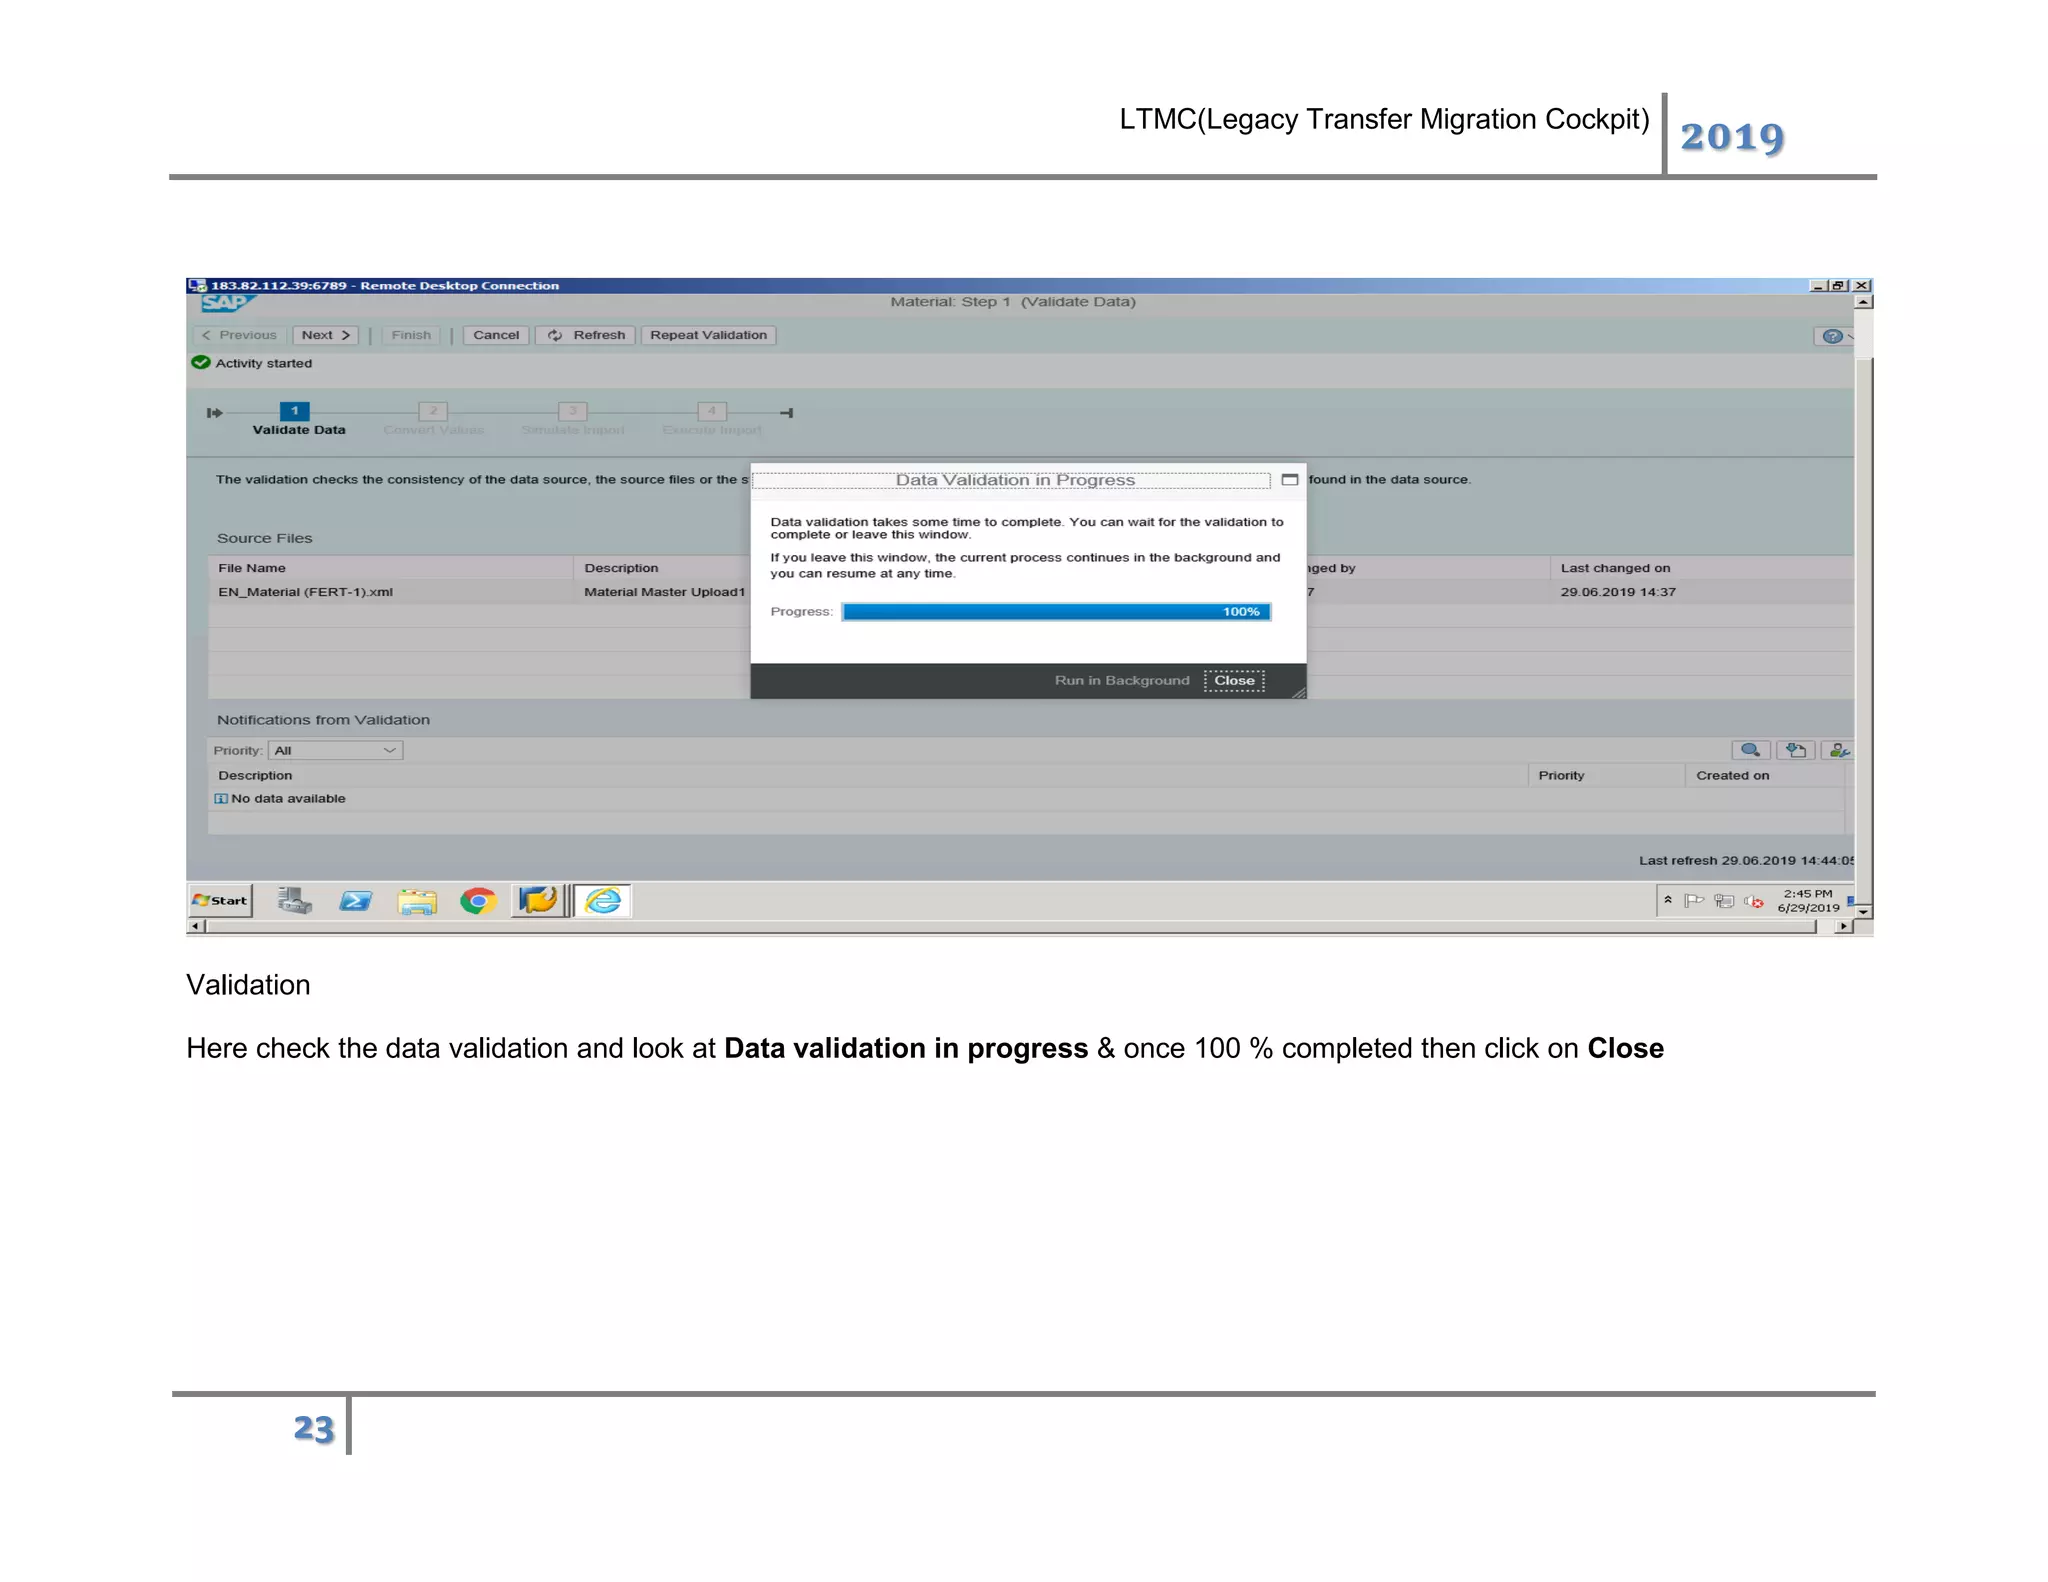Click the search icon in notifications toolbar

pyautogui.click(x=1750, y=750)
